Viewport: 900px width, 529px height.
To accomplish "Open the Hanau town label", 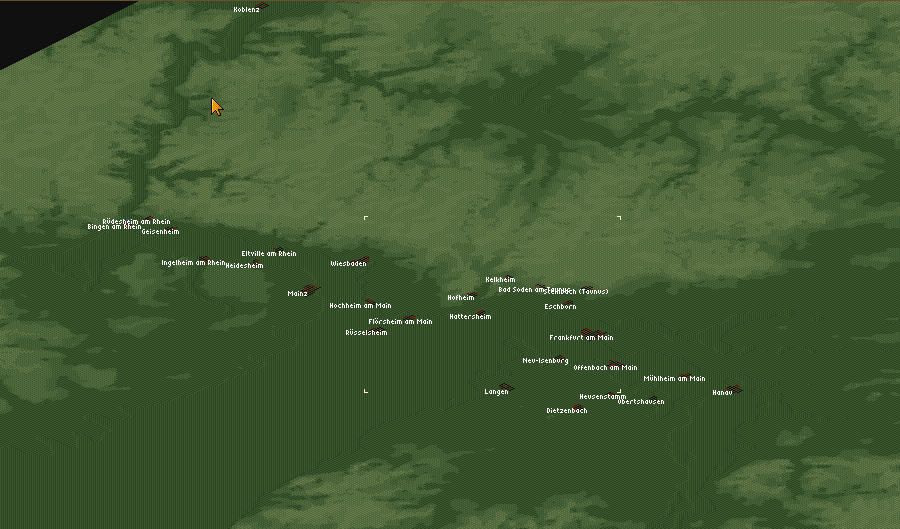I will pyautogui.click(x=722, y=393).
